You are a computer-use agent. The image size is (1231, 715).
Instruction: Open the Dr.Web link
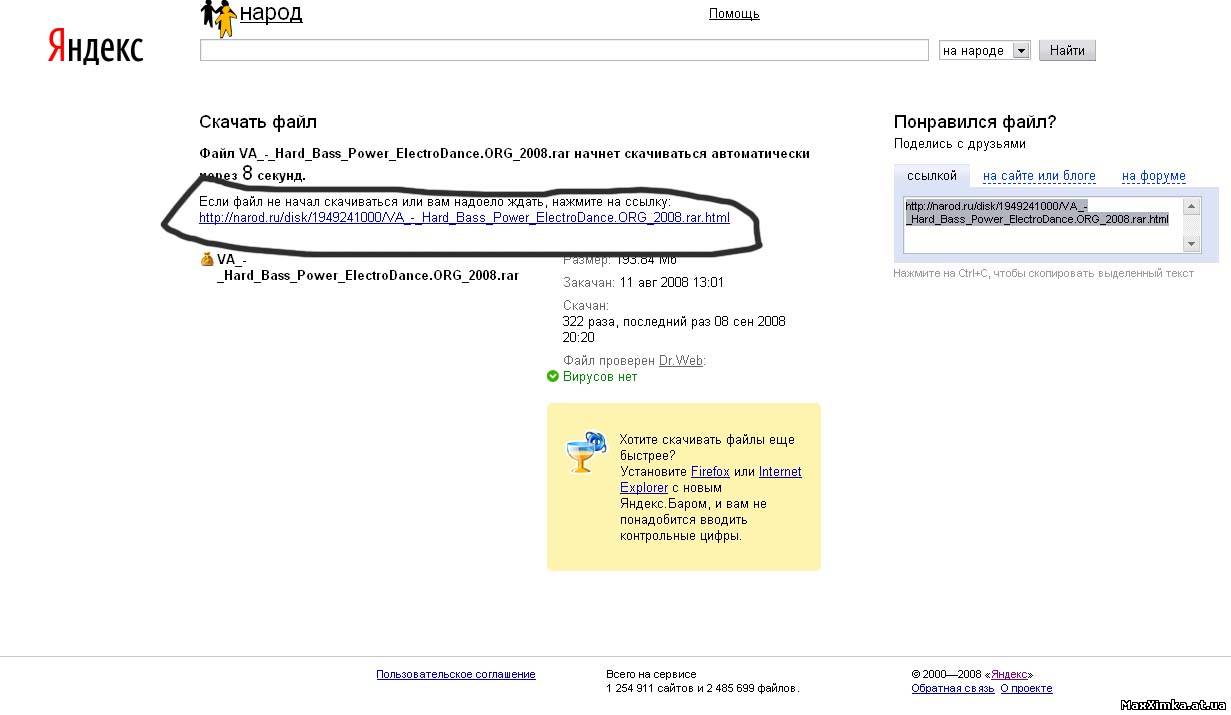coord(680,360)
